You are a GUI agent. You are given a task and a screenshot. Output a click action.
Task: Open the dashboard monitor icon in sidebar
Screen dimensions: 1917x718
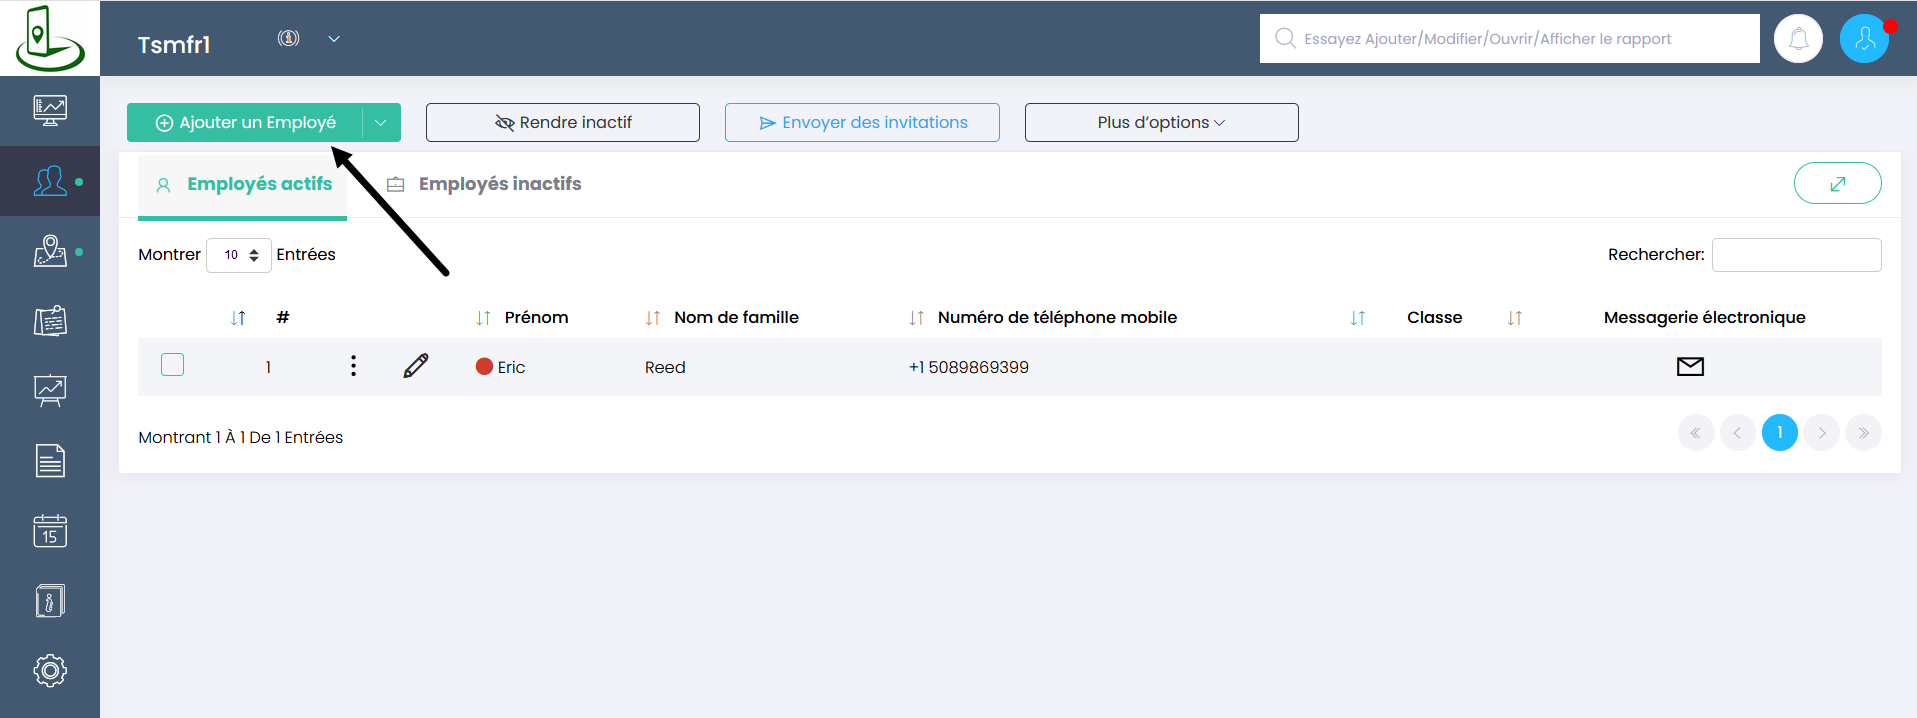pos(50,110)
